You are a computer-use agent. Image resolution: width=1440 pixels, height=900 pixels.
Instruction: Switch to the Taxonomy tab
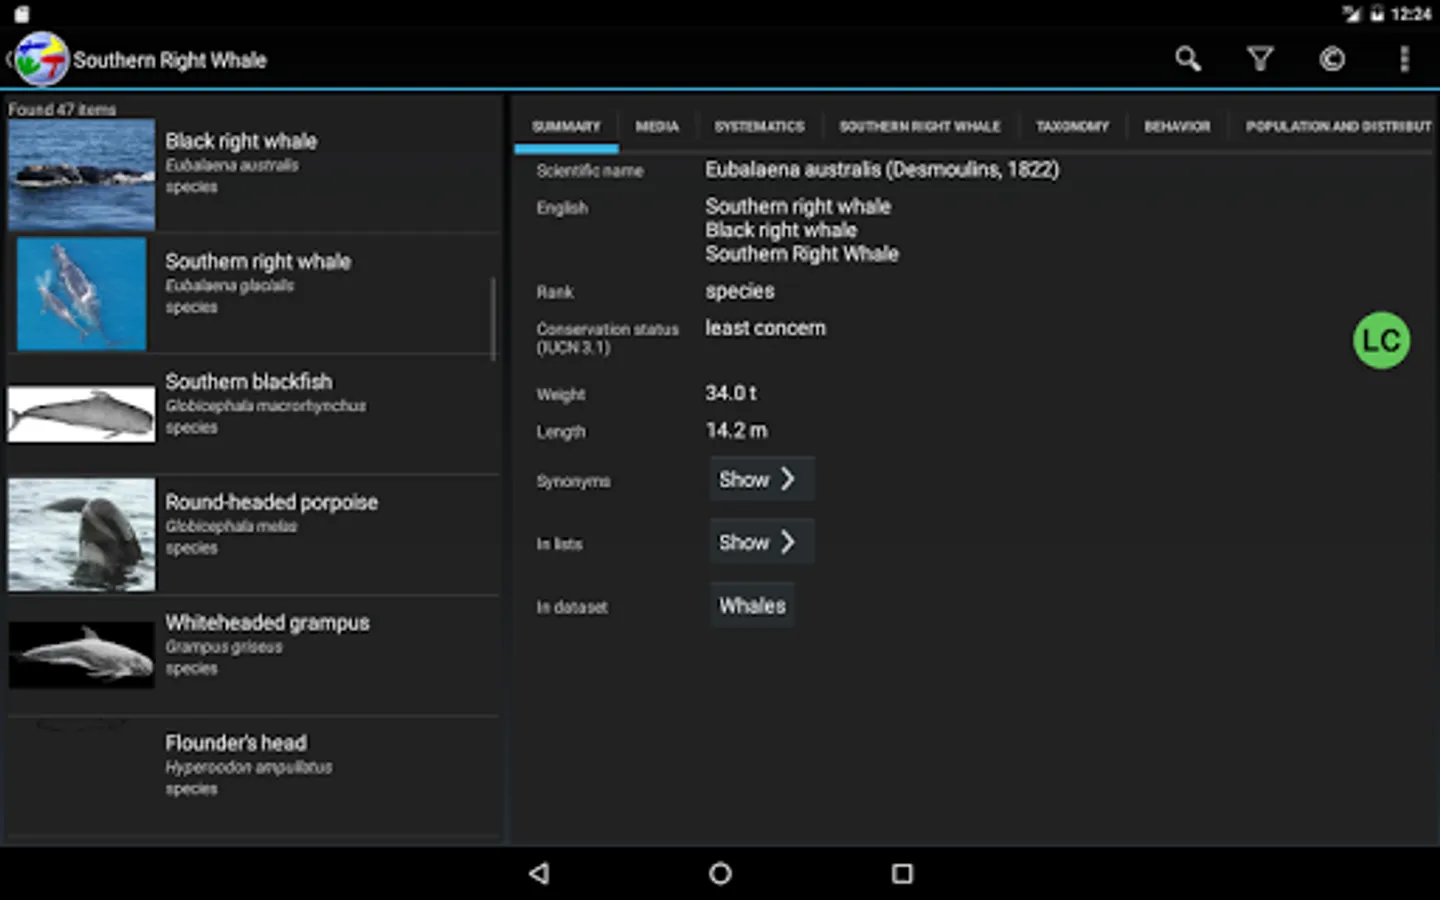pos(1072,127)
